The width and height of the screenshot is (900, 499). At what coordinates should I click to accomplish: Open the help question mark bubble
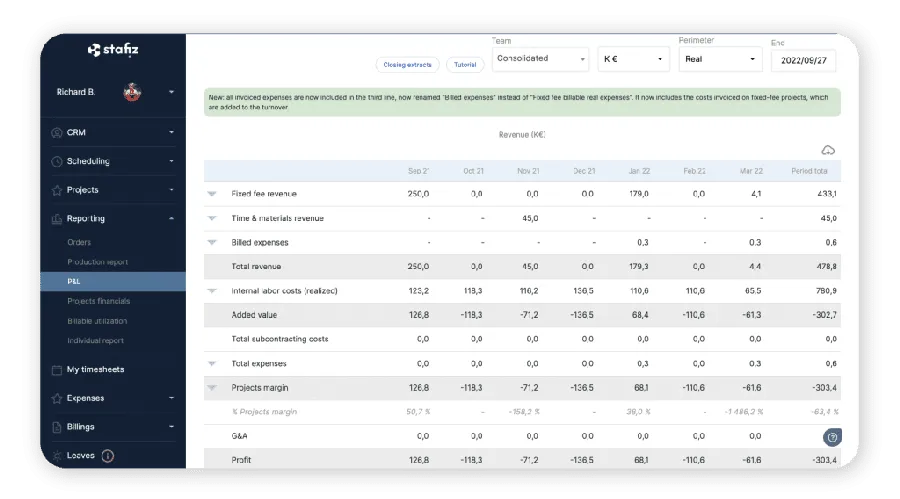click(833, 437)
